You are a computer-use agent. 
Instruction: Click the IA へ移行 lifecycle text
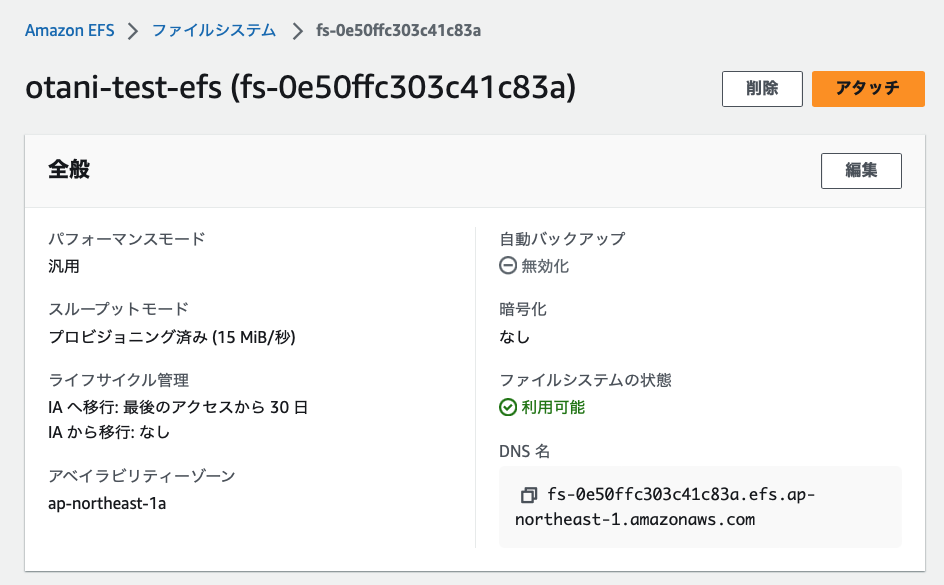pyautogui.click(x=178, y=407)
